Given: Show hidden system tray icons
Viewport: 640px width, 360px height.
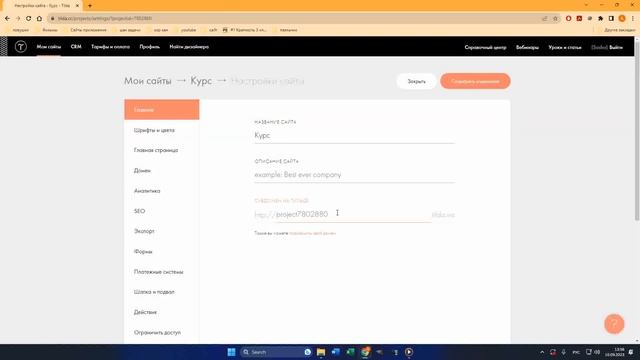Looking at the screenshot, I should click(x=542, y=352).
